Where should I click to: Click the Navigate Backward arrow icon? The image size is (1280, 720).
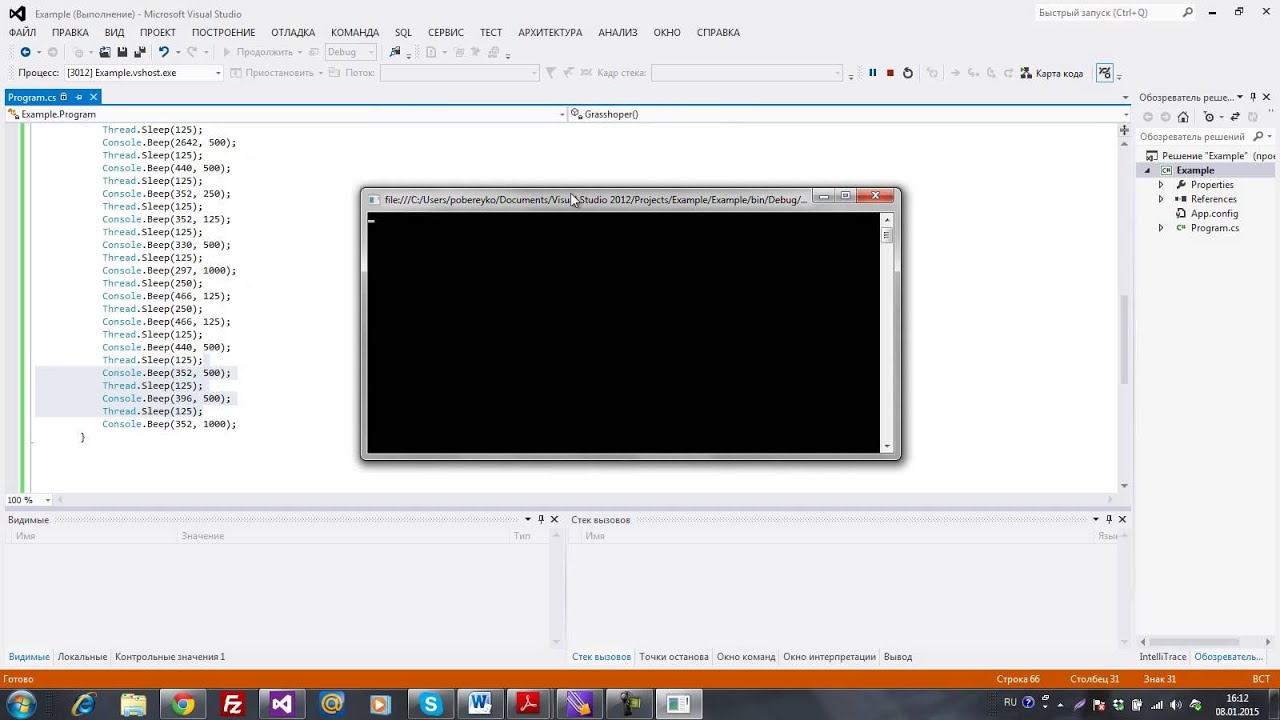click(25, 52)
